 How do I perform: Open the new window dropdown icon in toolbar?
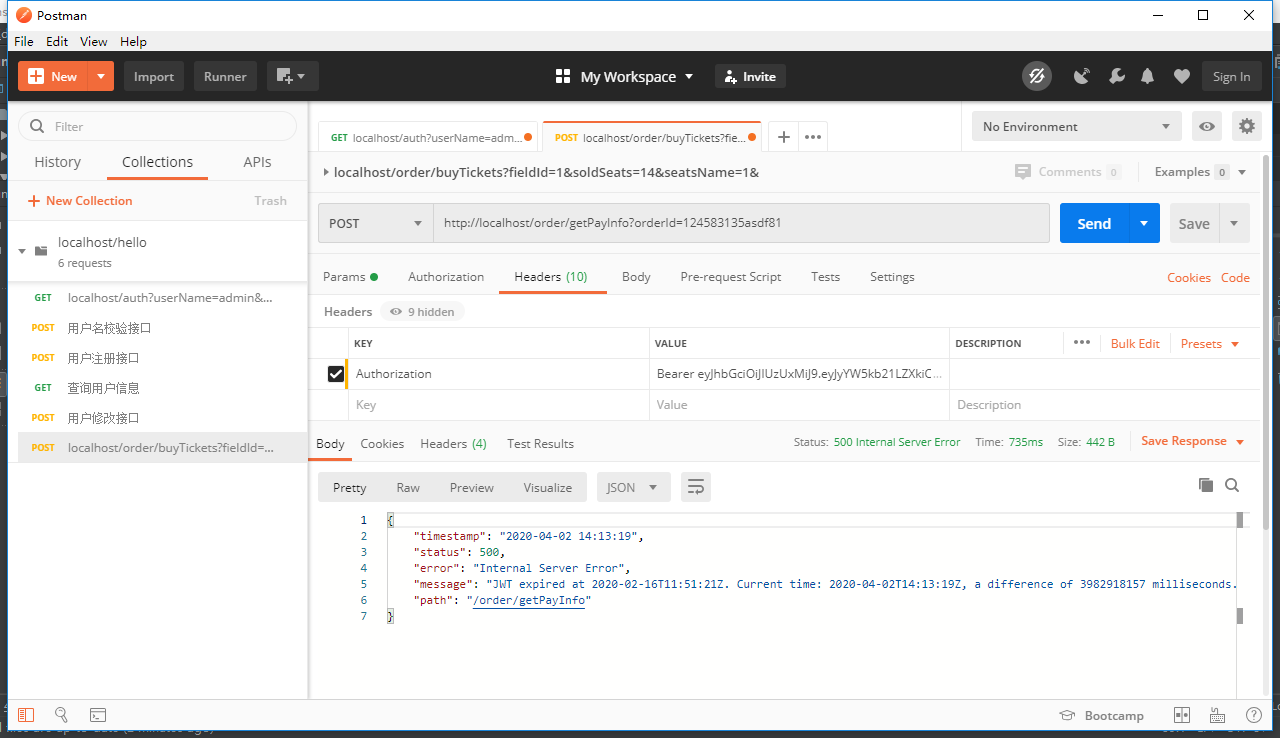(292, 76)
